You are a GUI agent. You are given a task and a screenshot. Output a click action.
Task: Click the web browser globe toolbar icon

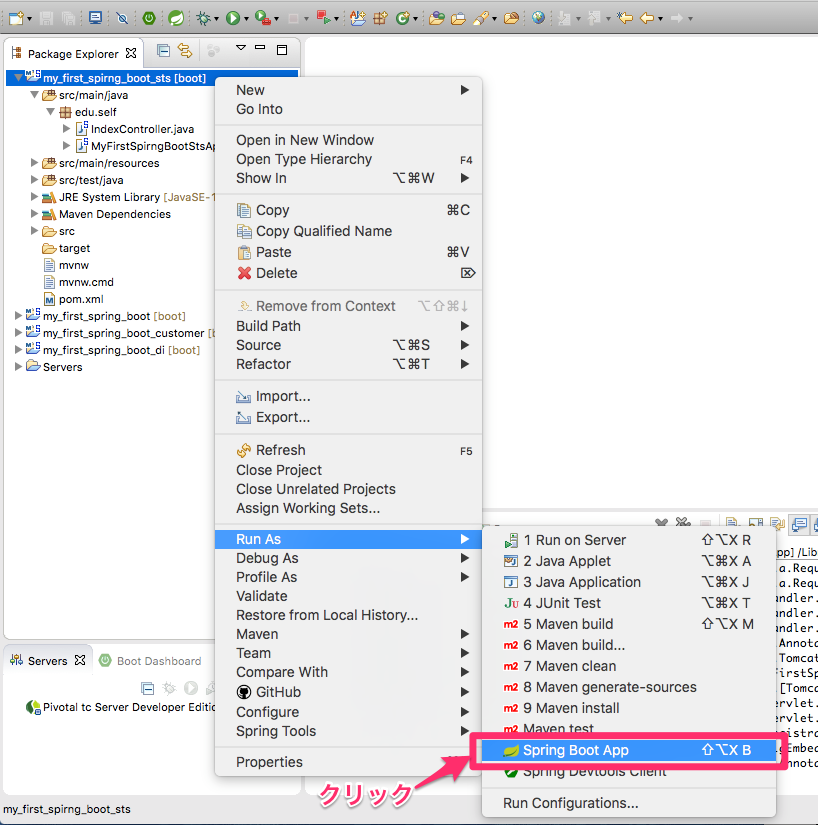tap(538, 18)
